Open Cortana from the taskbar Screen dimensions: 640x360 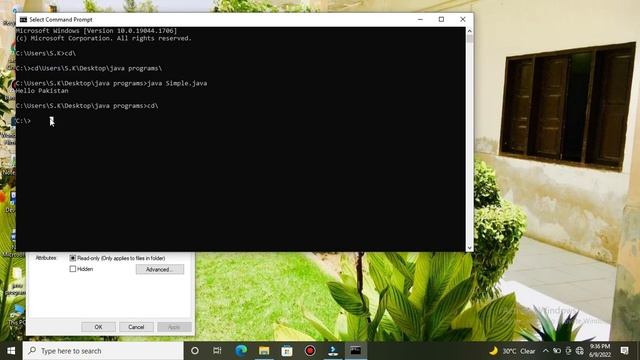coord(195,351)
